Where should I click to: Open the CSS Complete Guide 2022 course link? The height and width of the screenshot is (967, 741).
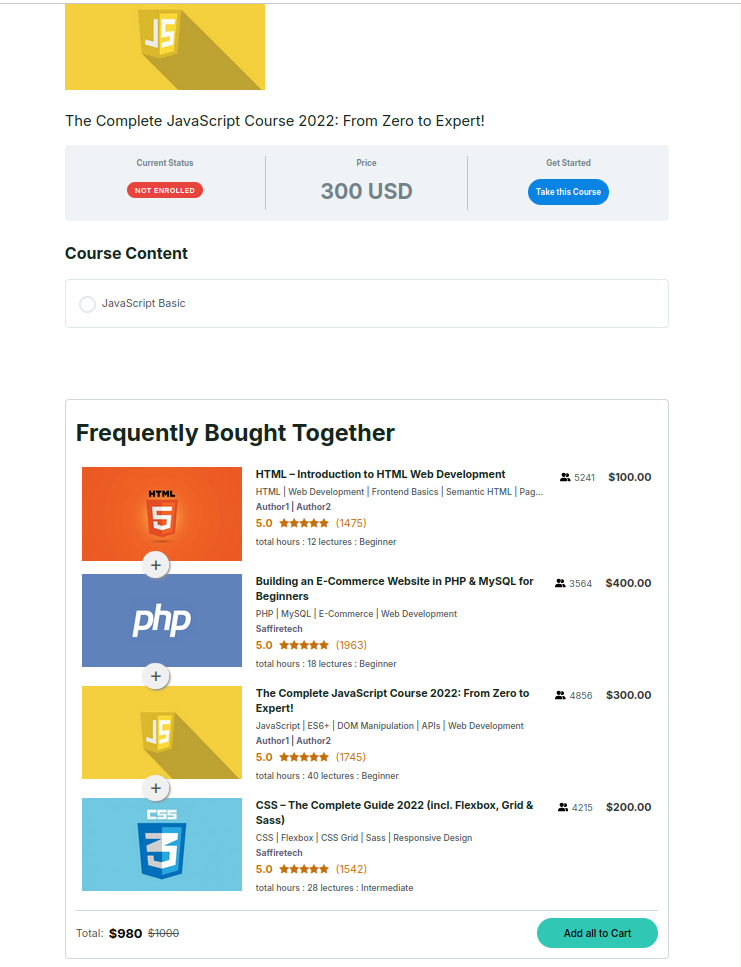[x=394, y=812]
